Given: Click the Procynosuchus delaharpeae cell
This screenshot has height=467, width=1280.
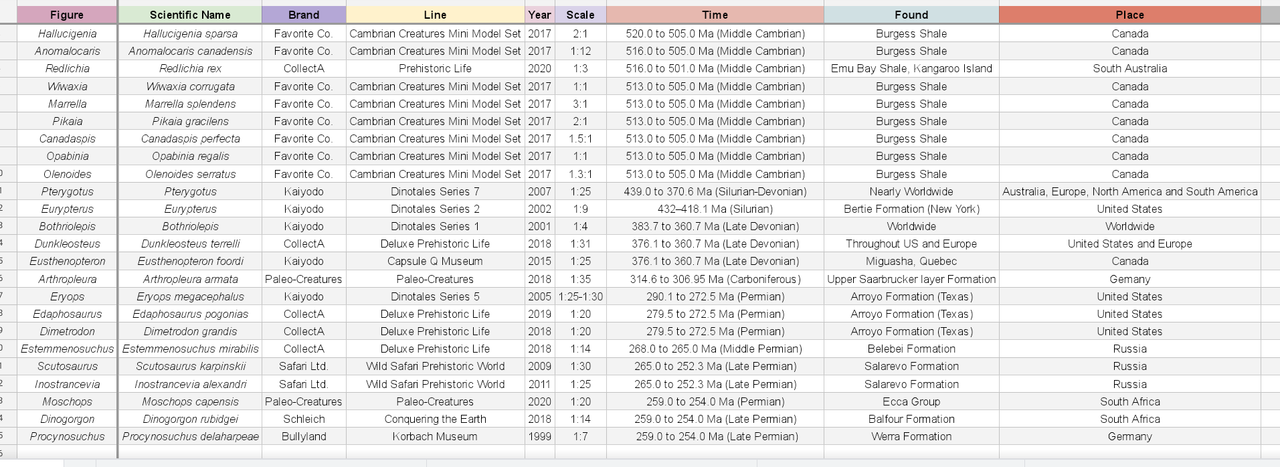Looking at the screenshot, I should pos(190,436).
